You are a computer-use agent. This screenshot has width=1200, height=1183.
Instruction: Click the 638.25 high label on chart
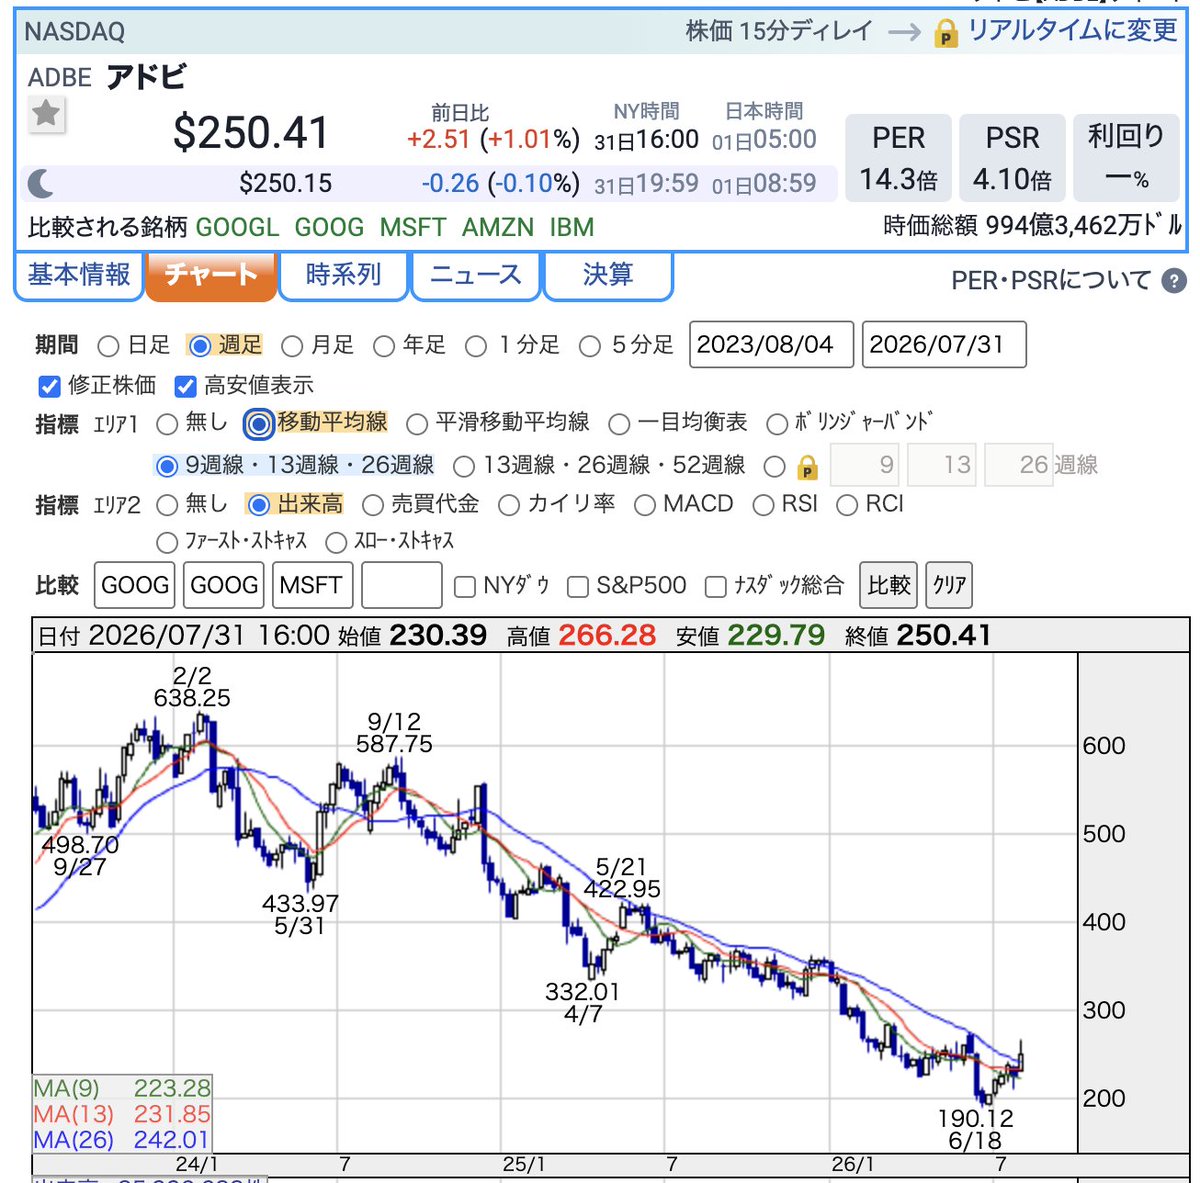point(192,698)
